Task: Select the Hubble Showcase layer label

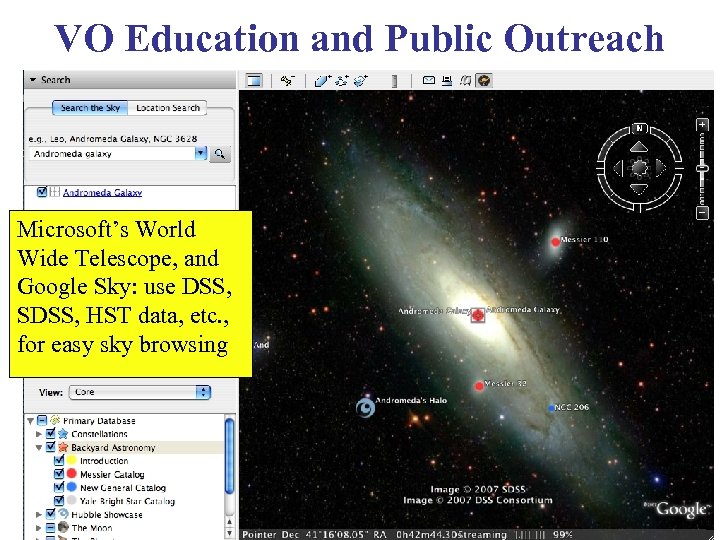Action: (x=107, y=515)
